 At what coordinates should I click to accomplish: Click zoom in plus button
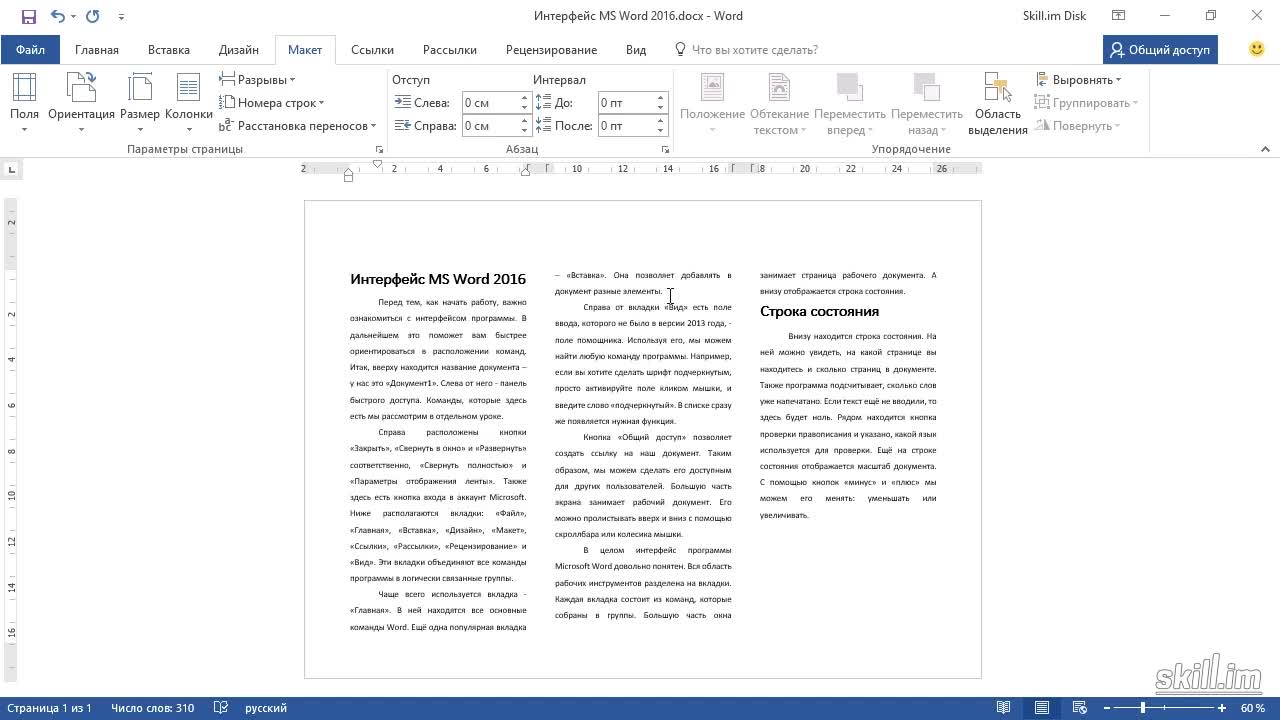pyautogui.click(x=1222, y=708)
